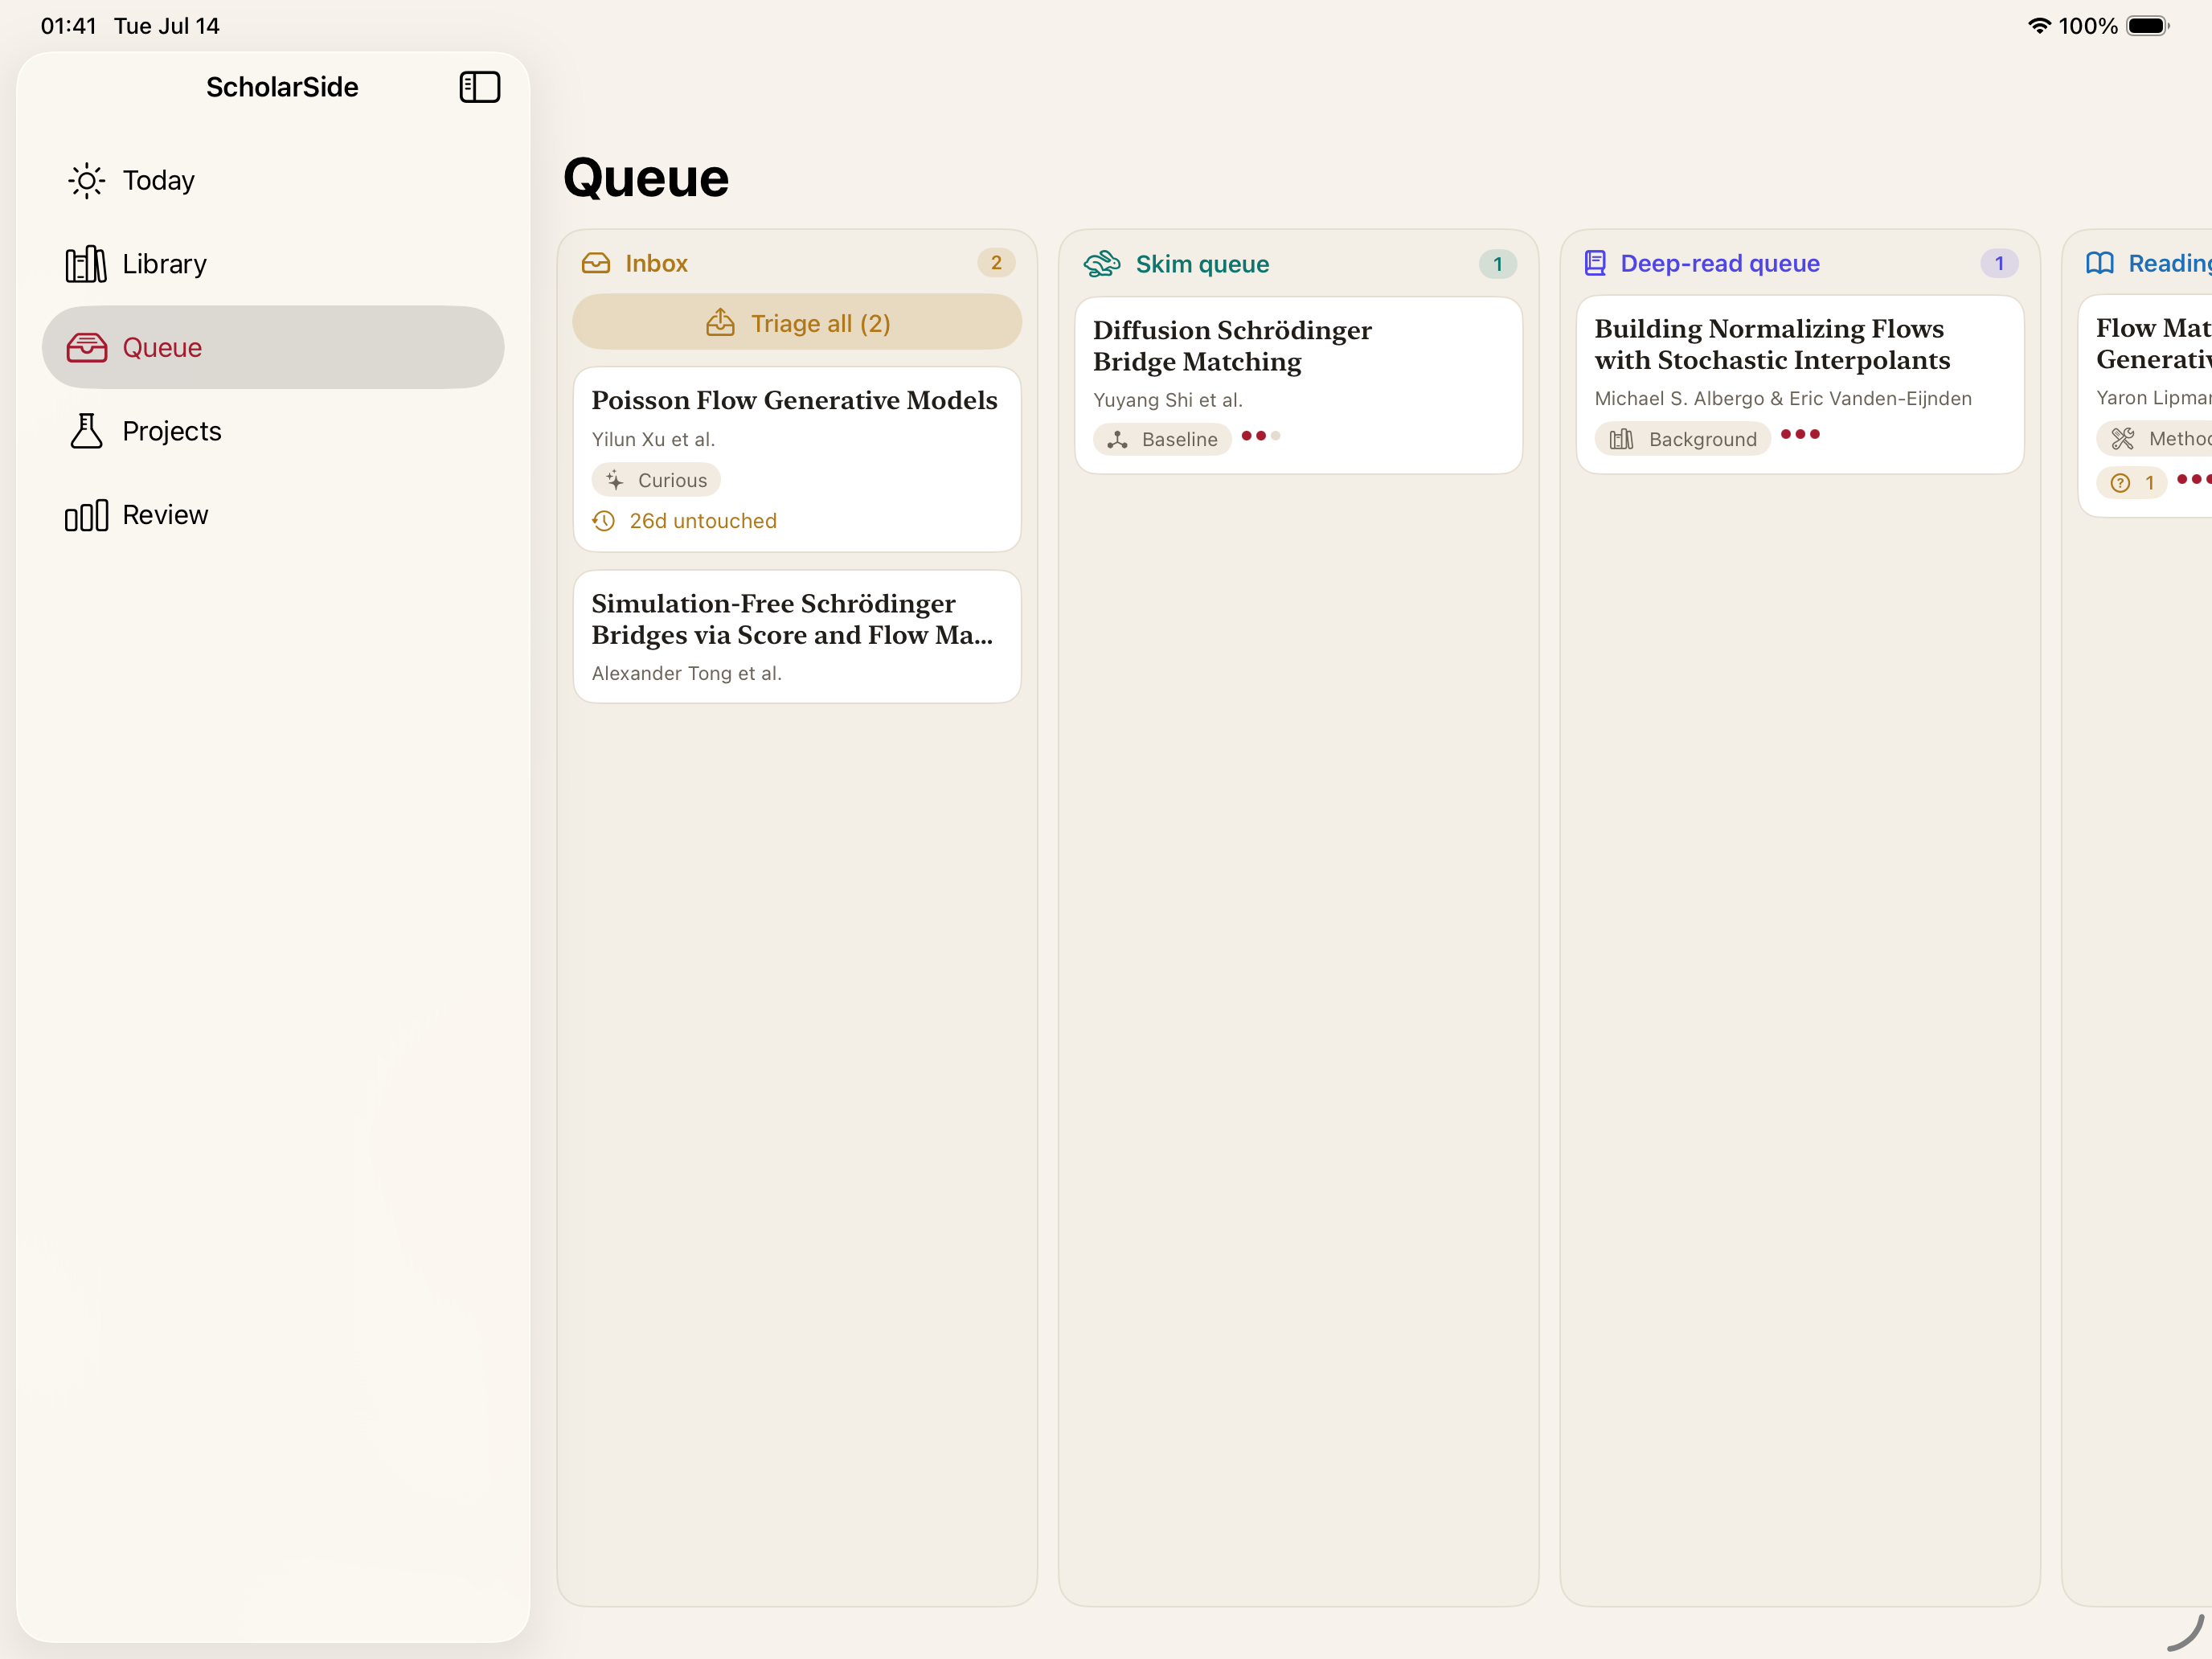Toggle the sidebar panel icon
The image size is (2212, 1659).
click(x=479, y=87)
